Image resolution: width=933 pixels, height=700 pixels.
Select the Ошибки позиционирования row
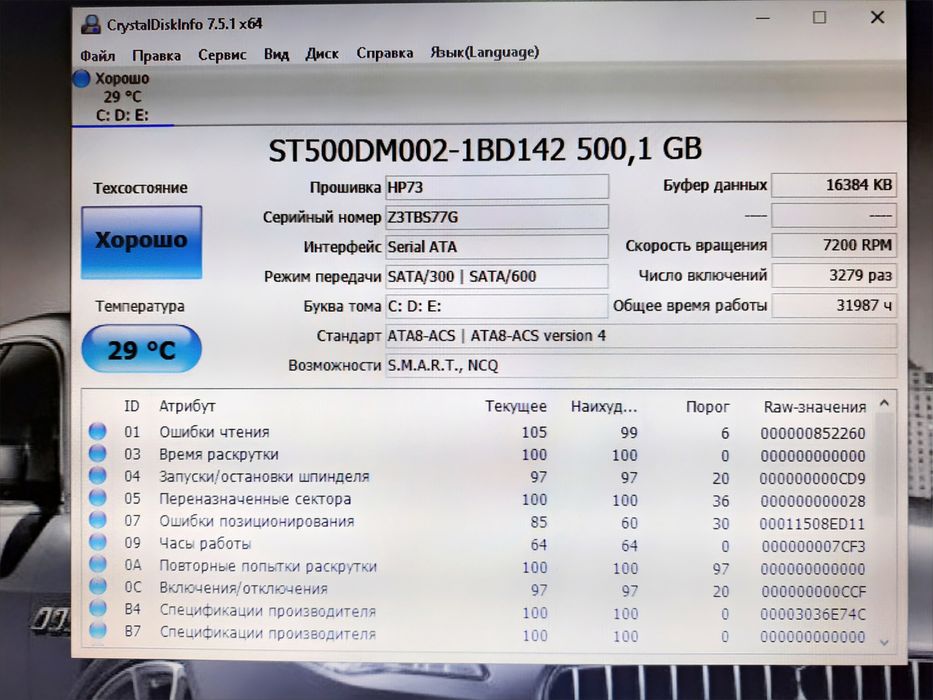pos(479,522)
